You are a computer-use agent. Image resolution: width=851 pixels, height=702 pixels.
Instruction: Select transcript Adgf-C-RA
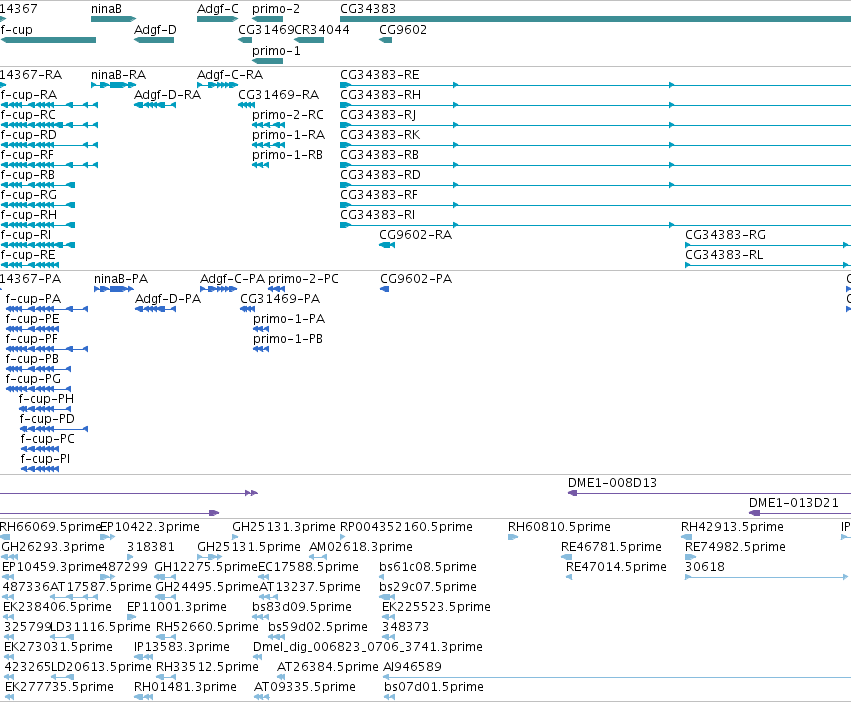230,74
